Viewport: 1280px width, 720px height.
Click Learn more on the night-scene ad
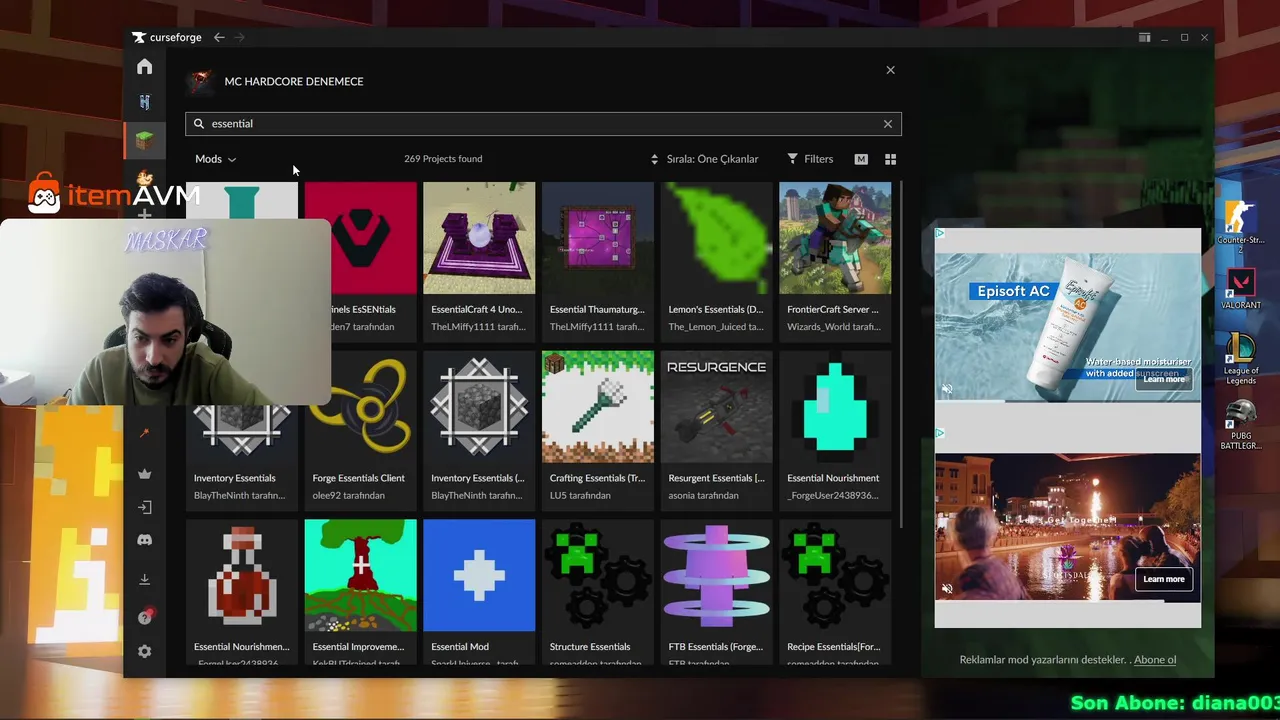1164,579
